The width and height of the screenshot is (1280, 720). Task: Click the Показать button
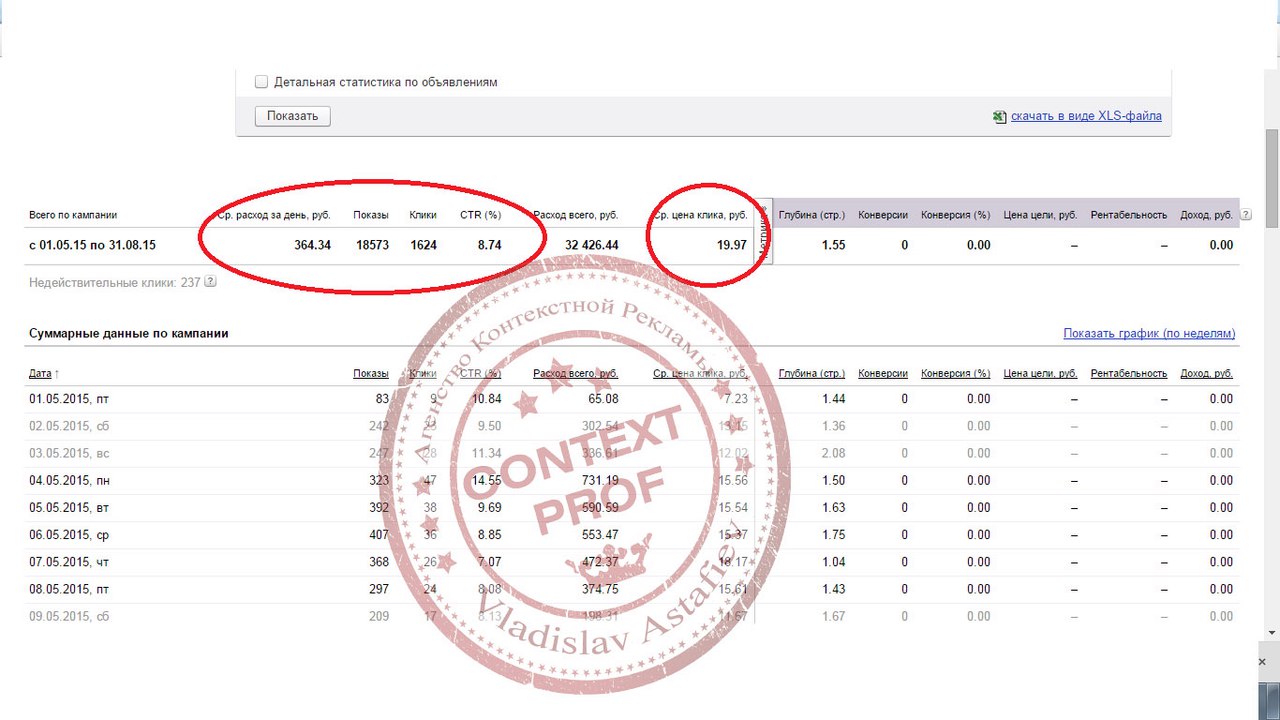coord(293,116)
